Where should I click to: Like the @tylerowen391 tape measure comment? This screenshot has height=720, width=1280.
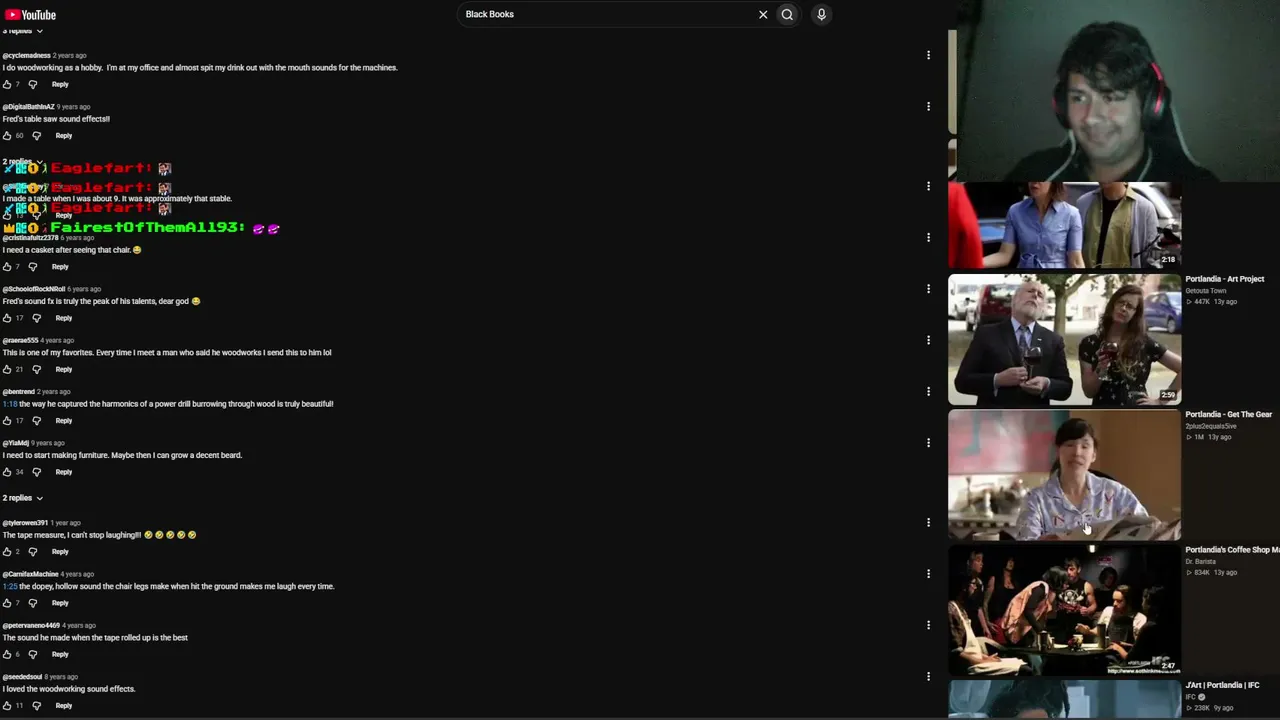pyautogui.click(x=7, y=552)
